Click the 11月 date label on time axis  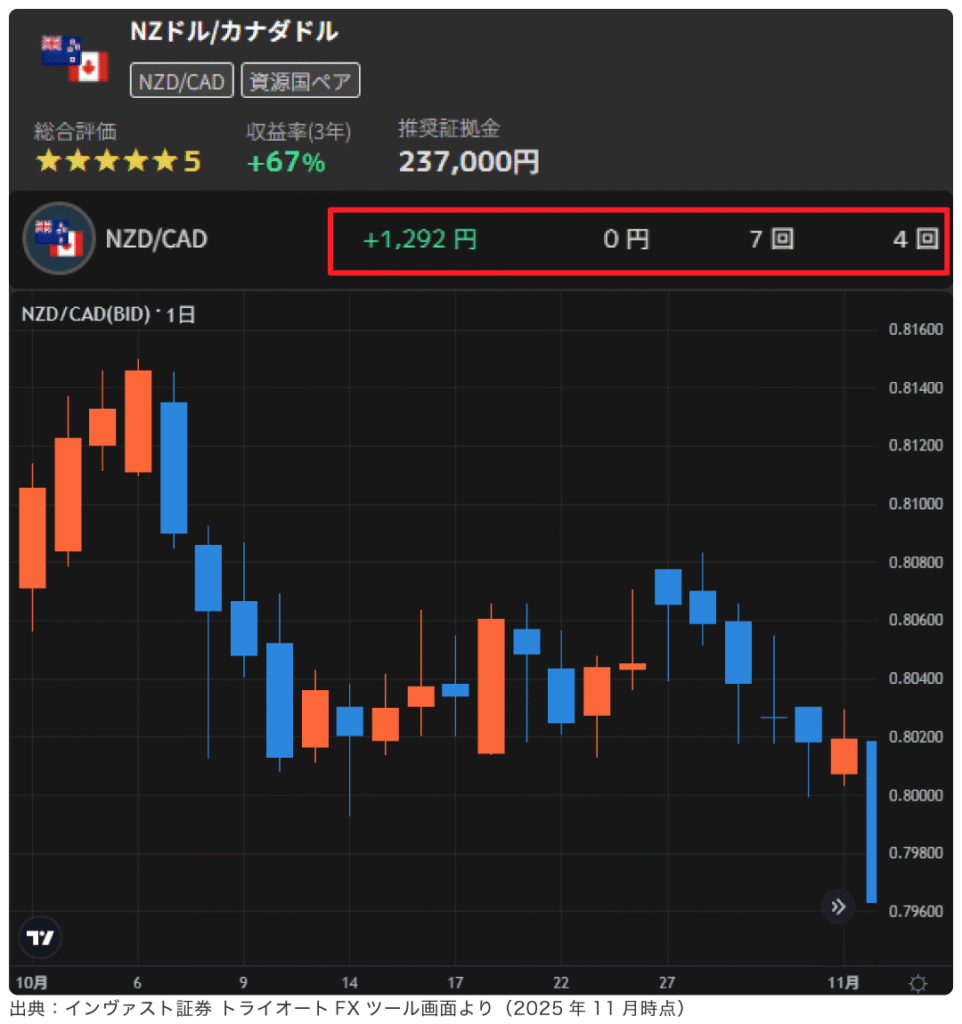[x=845, y=982]
